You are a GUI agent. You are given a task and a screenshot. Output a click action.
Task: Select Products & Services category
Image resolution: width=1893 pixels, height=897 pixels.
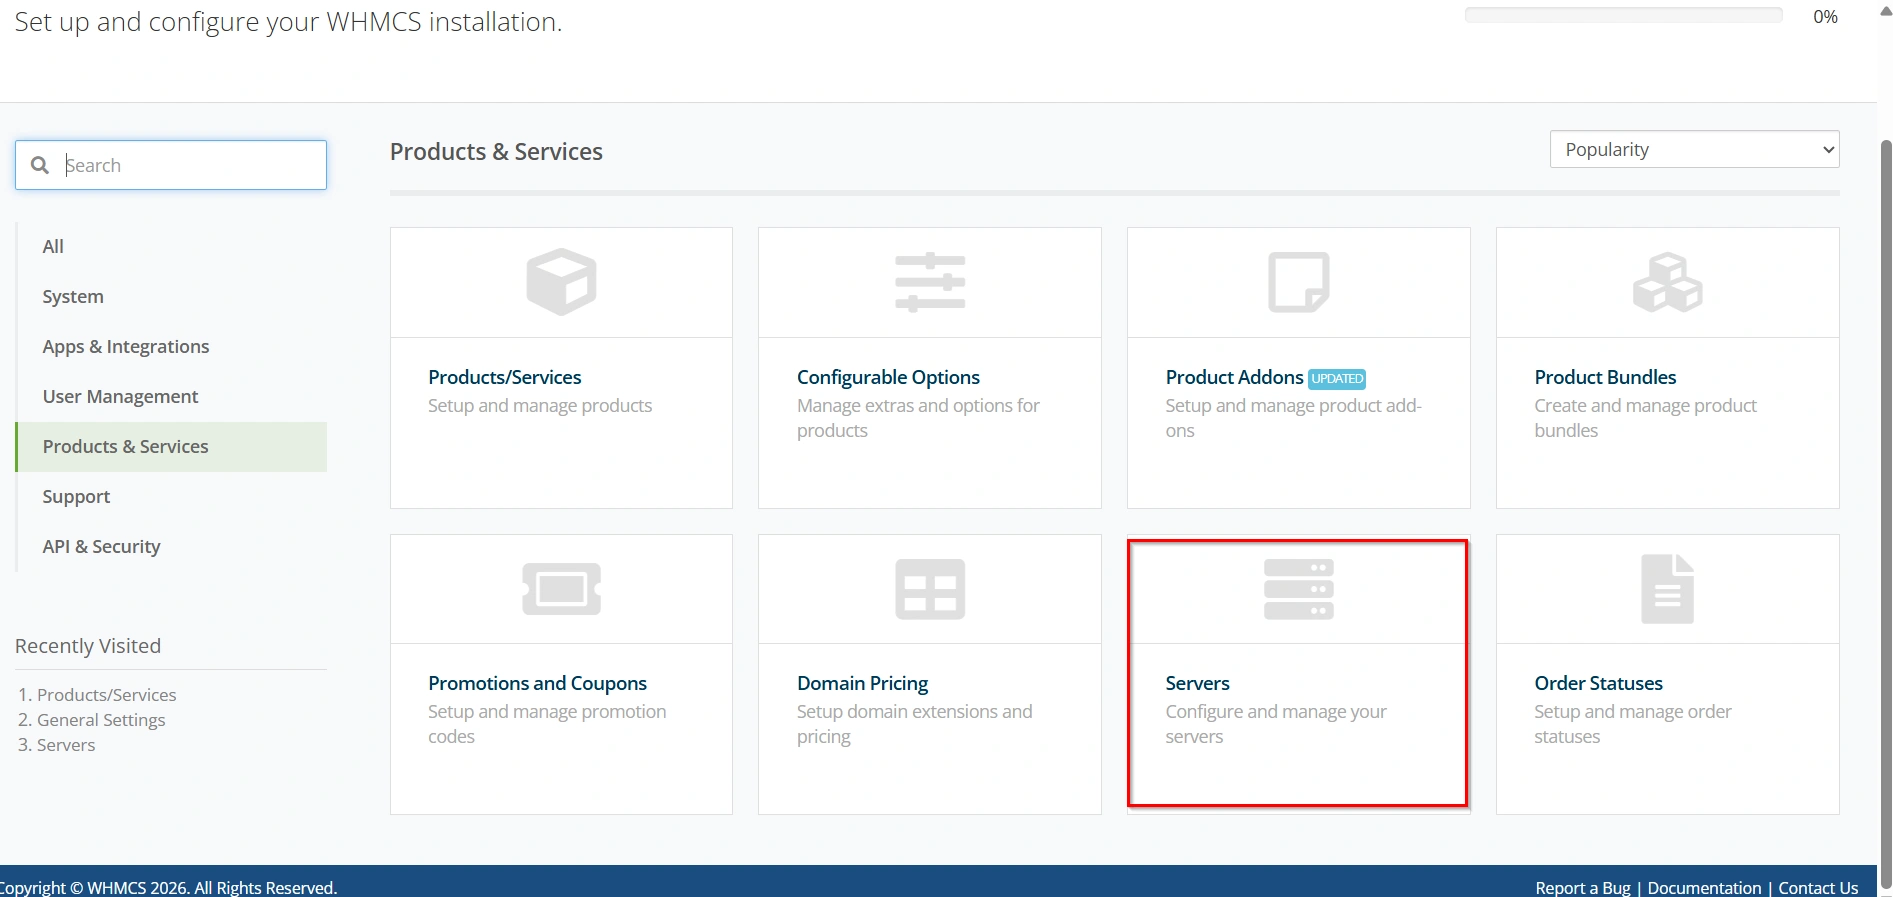[x=171, y=446]
